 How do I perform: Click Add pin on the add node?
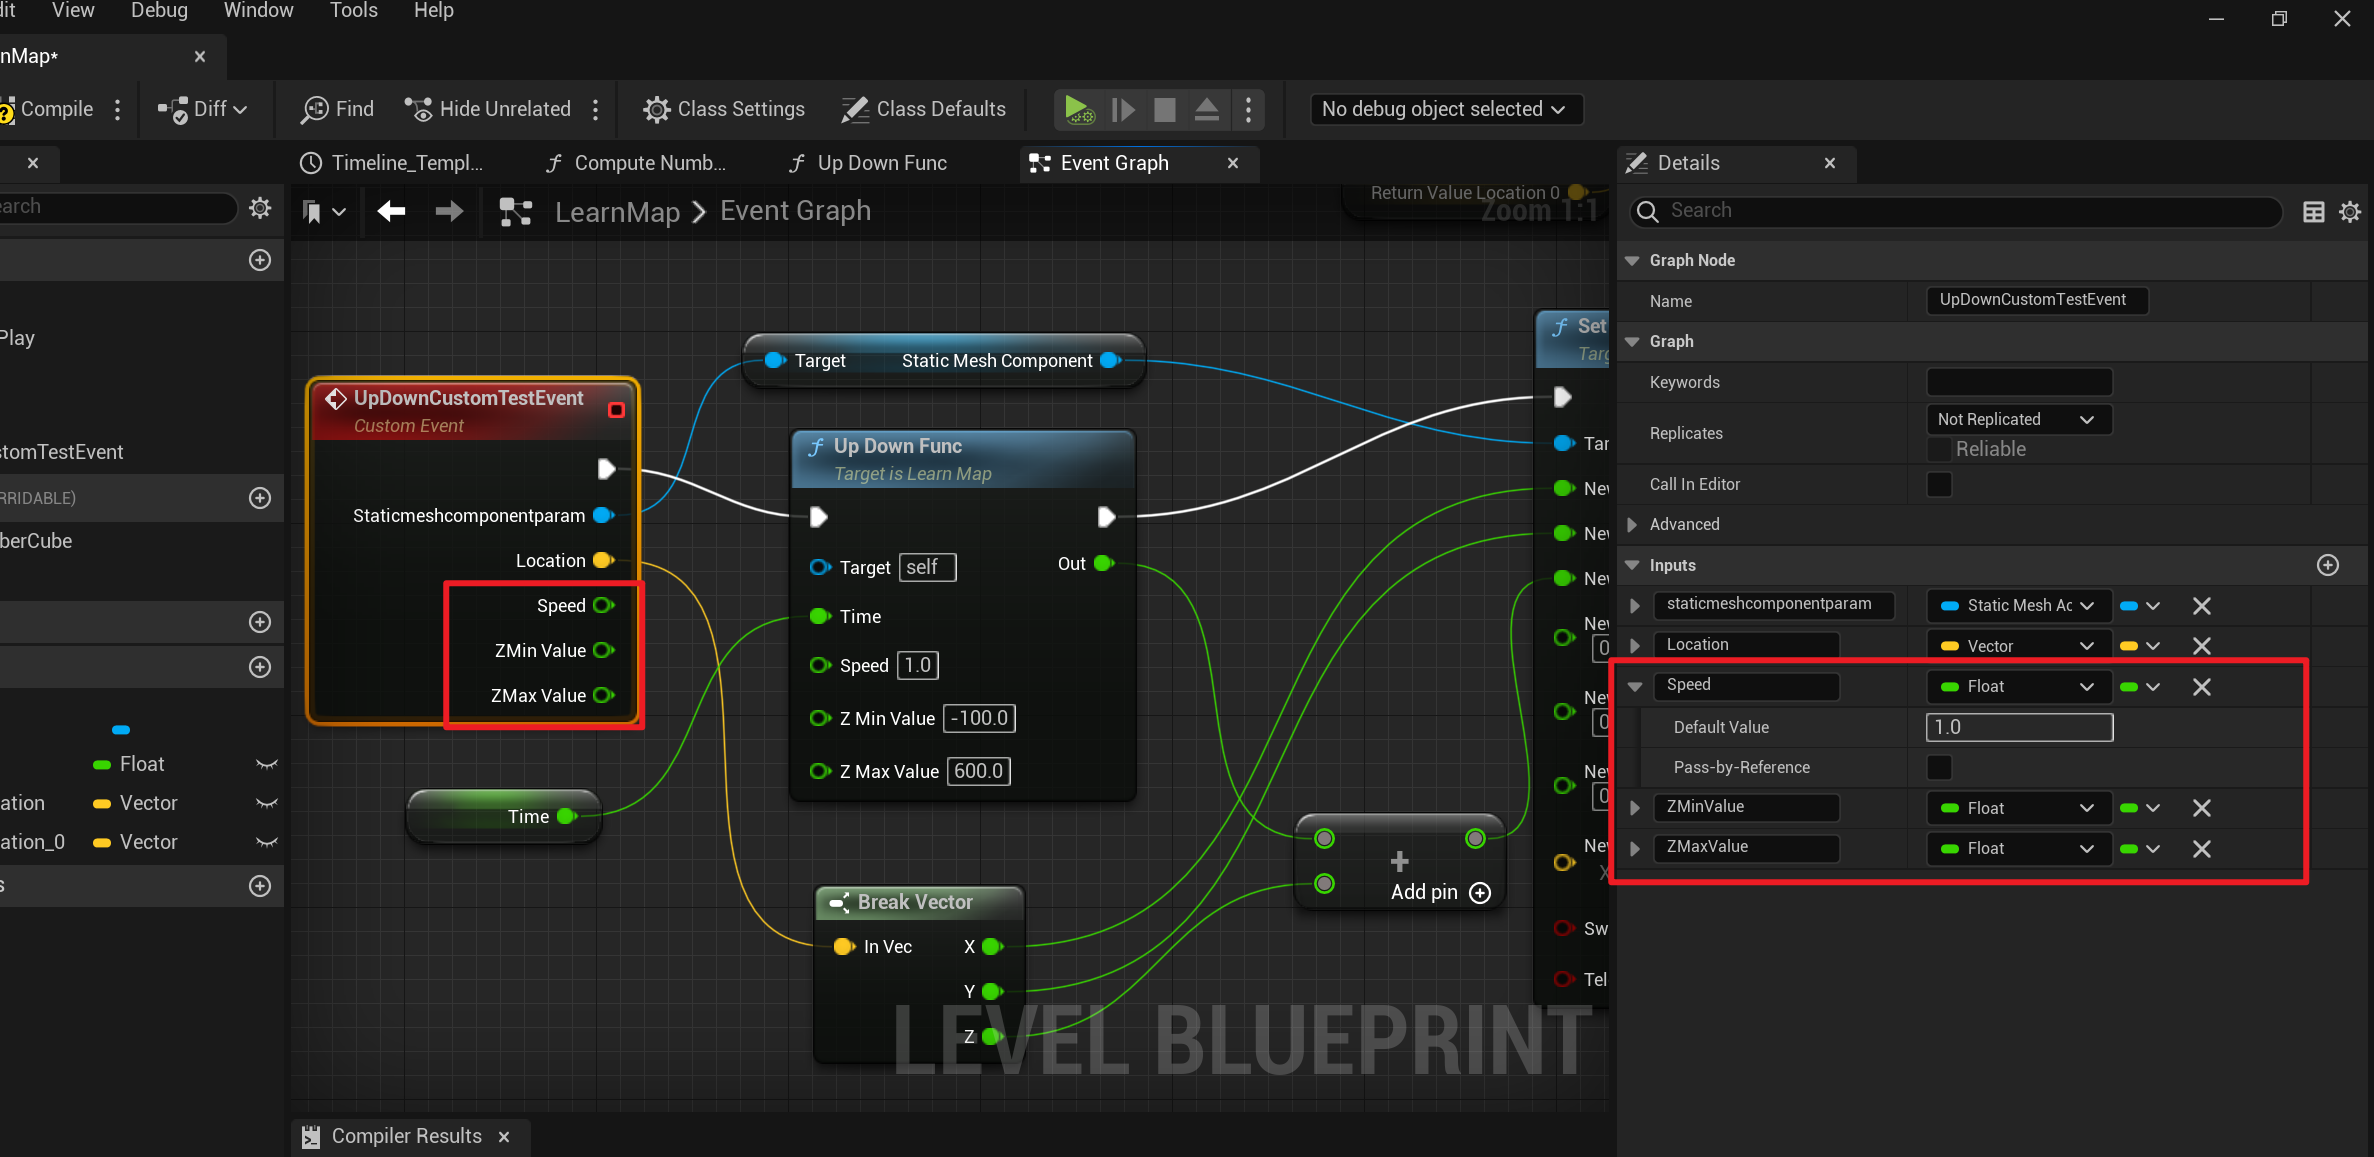click(1440, 892)
